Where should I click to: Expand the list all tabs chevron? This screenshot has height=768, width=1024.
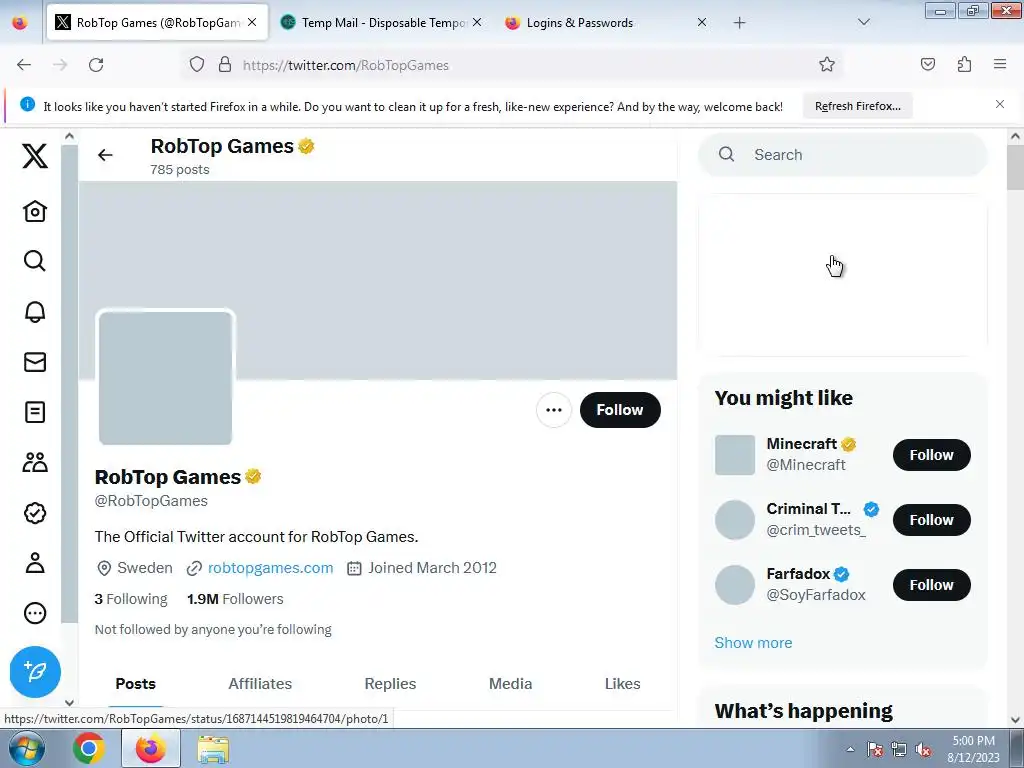(863, 22)
